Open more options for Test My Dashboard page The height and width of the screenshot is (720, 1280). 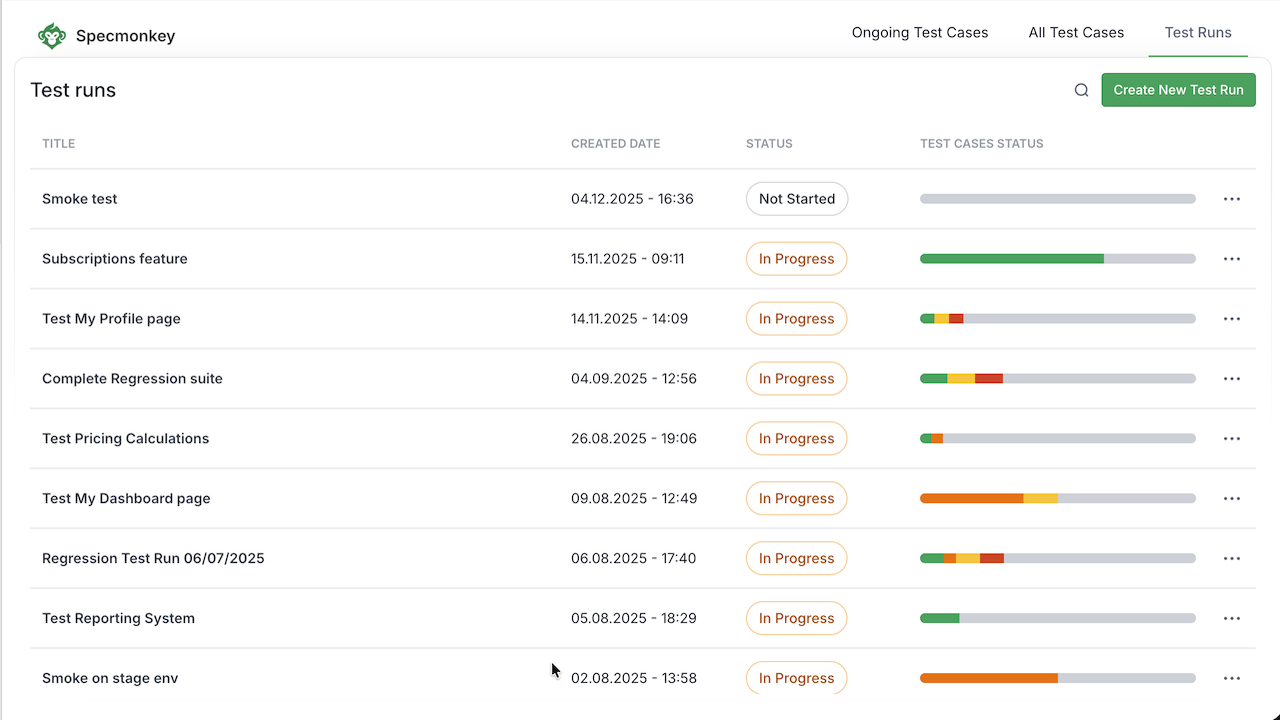coord(1232,499)
